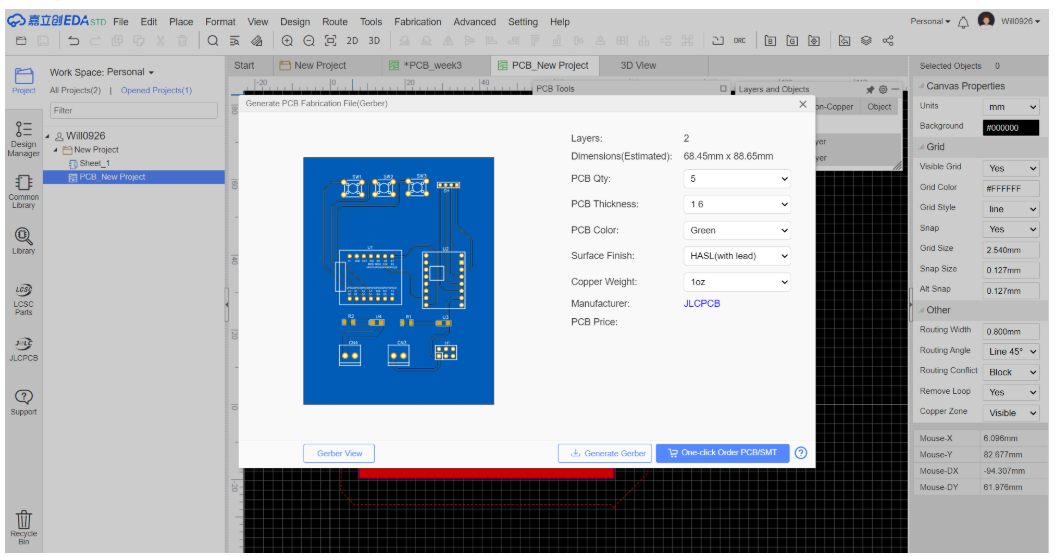The image size is (1055, 556).
Task: Open JLCPCB in left sidebar
Action: click(x=24, y=350)
